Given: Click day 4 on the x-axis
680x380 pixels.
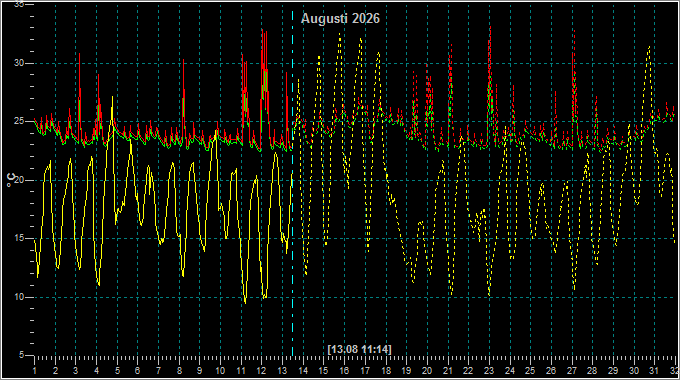Looking at the screenshot, I should pos(96,371).
